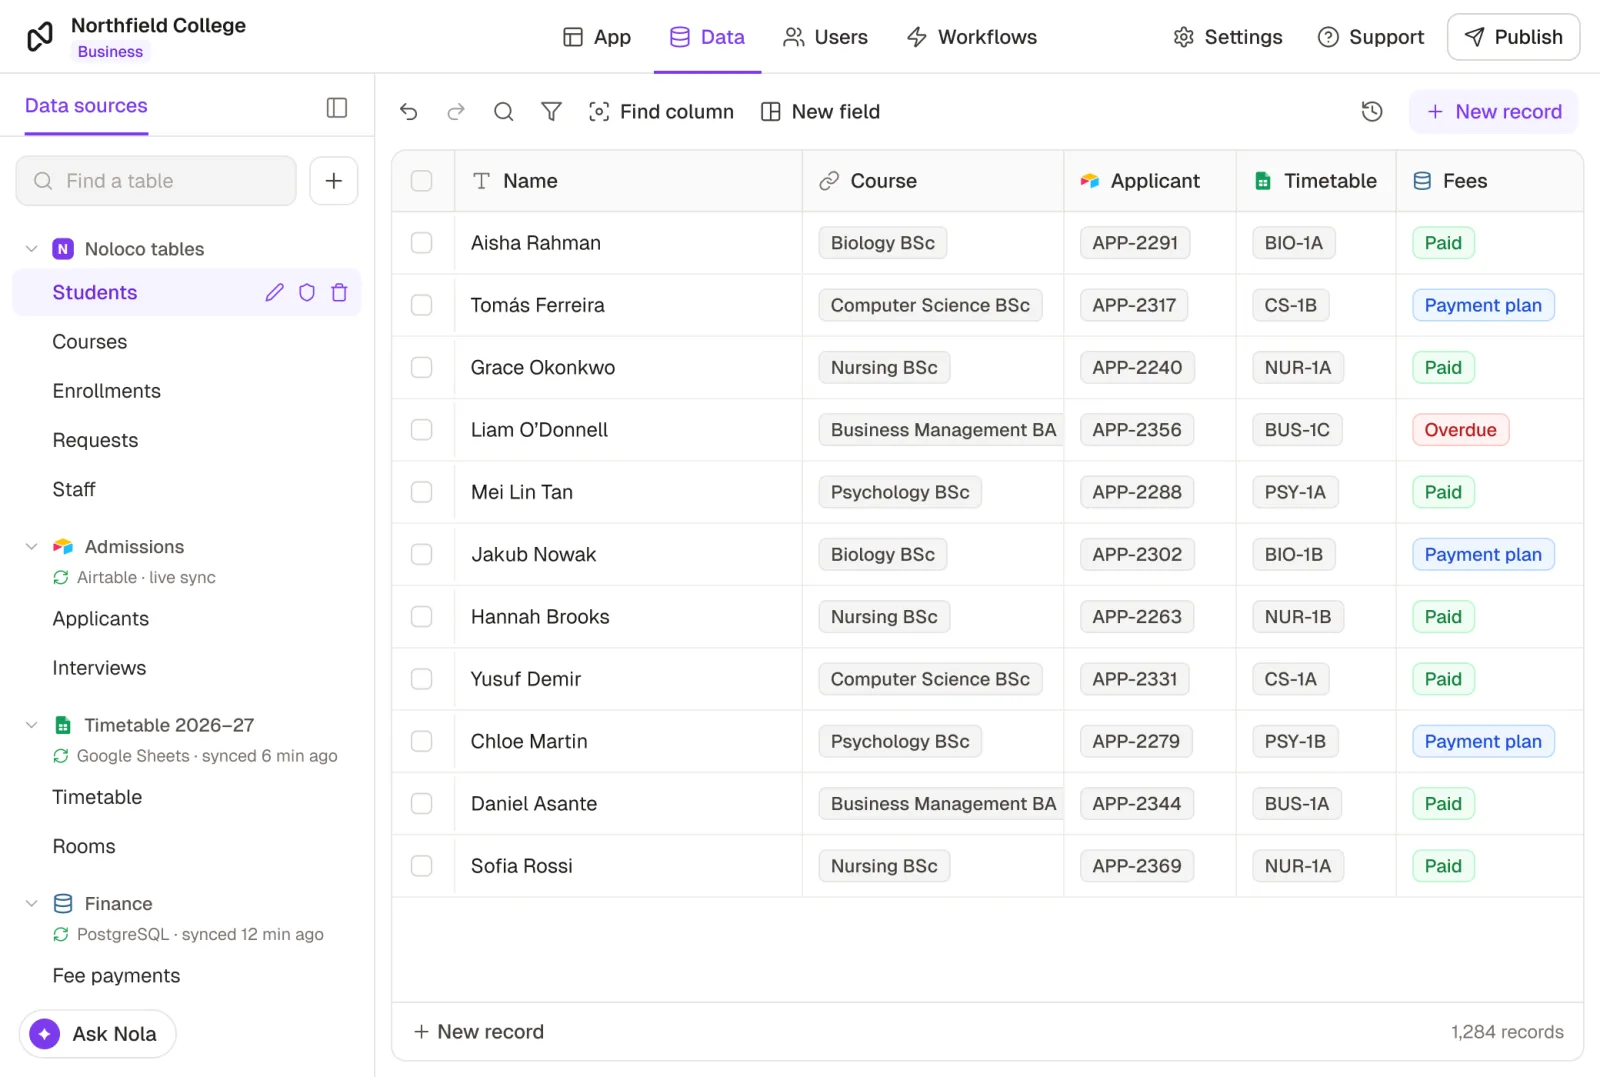Switch to the App tab

coord(597,37)
